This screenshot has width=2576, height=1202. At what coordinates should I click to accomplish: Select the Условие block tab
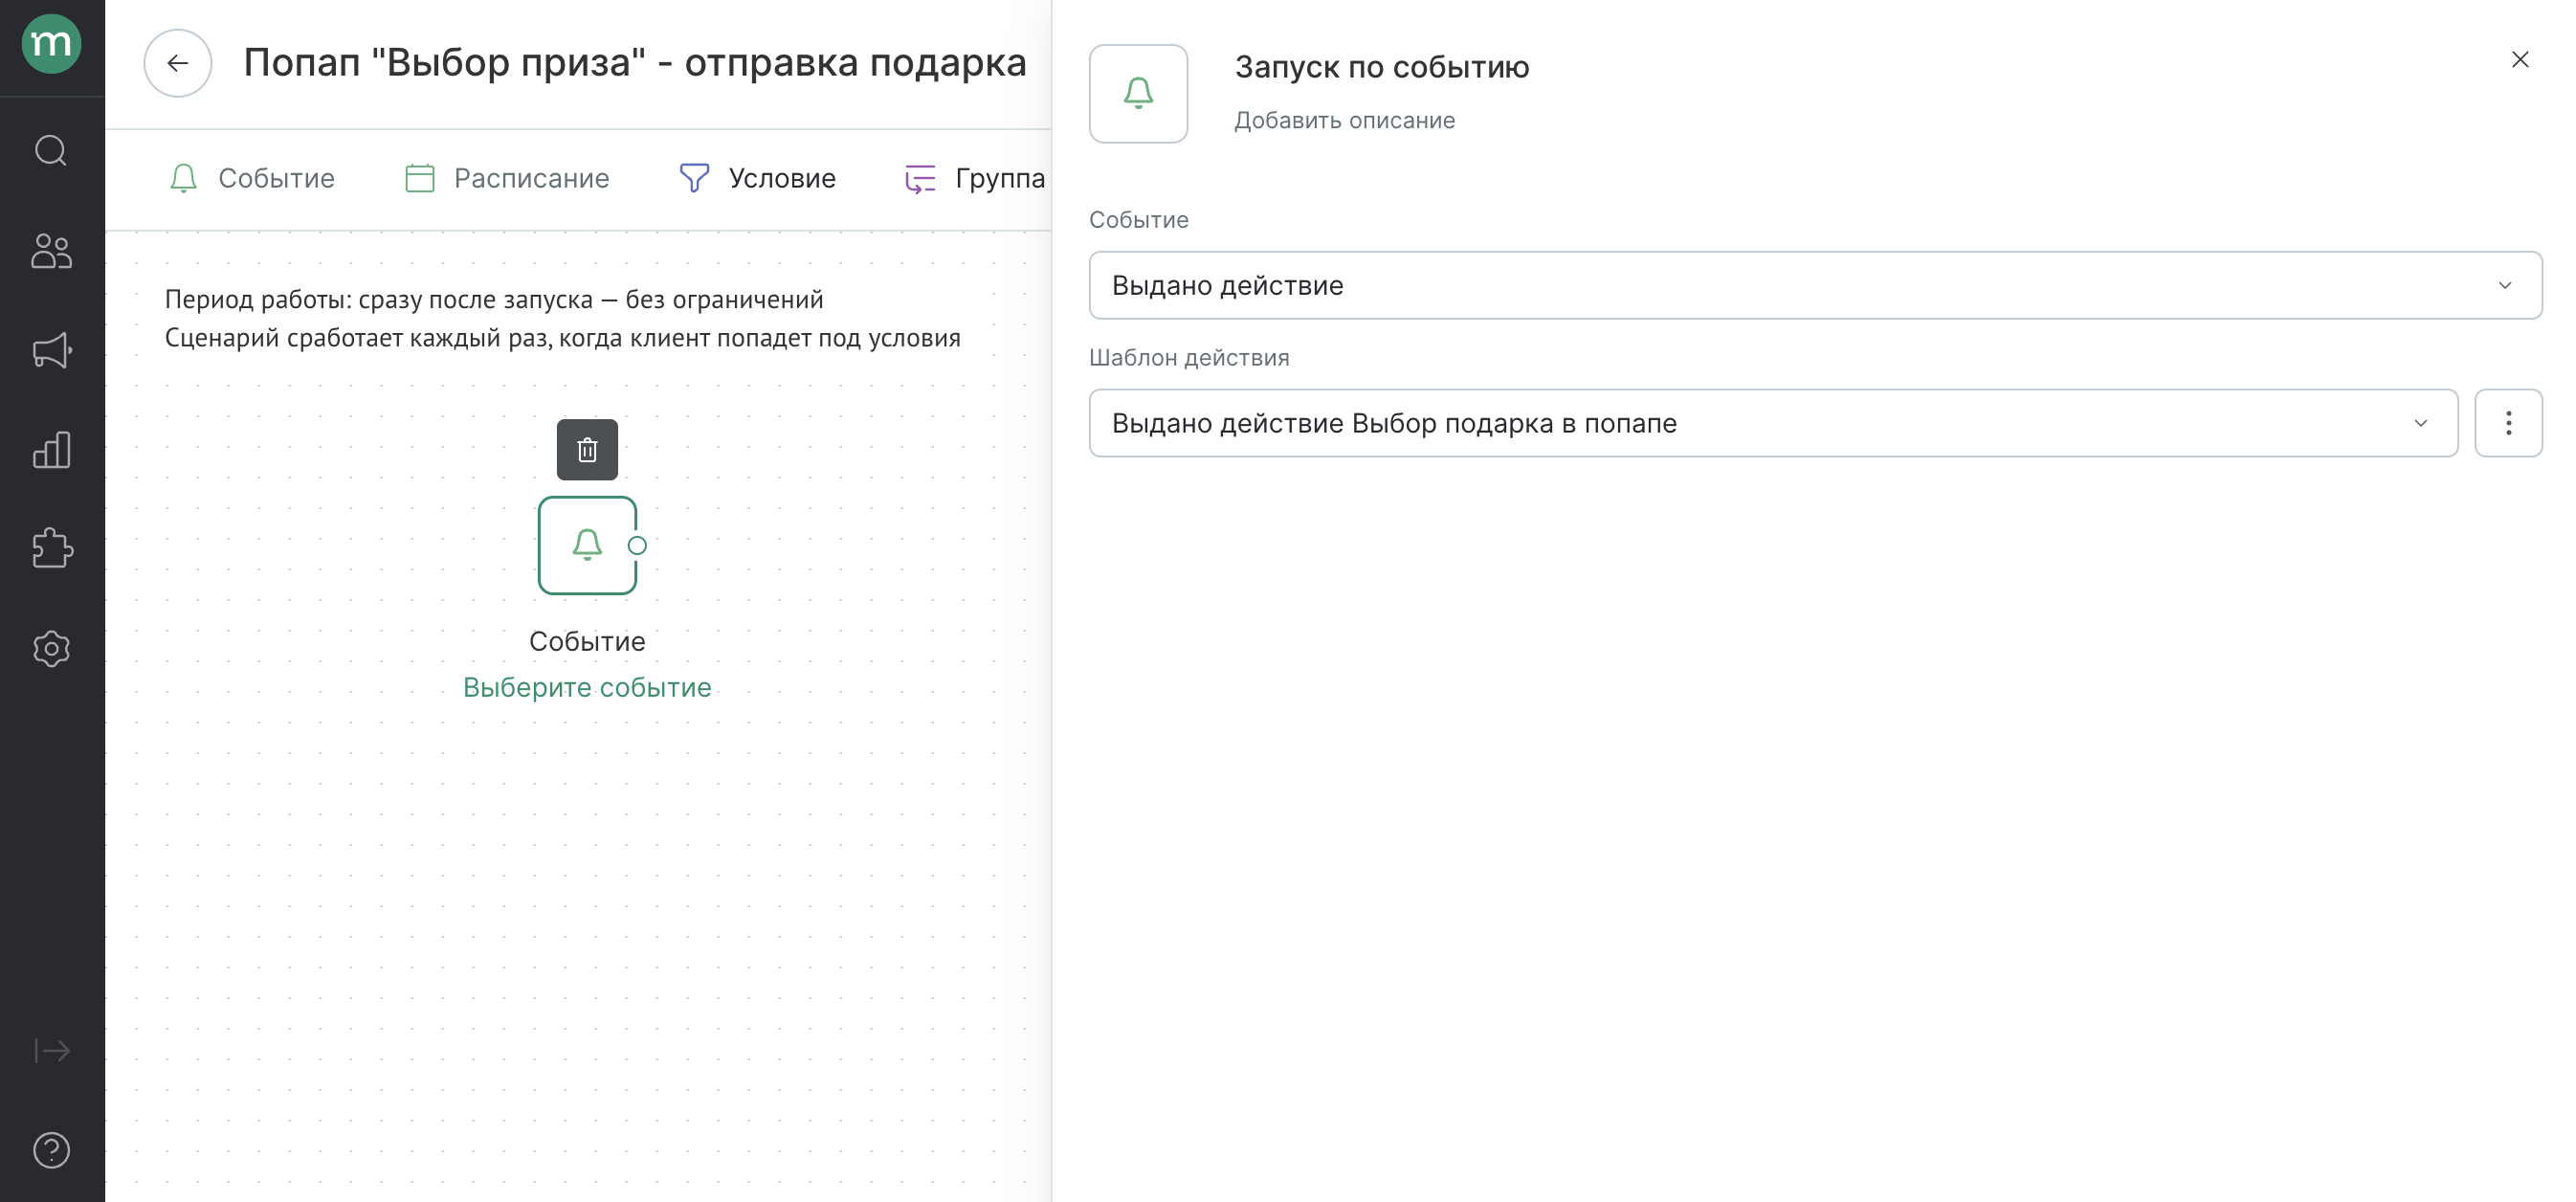pos(757,178)
